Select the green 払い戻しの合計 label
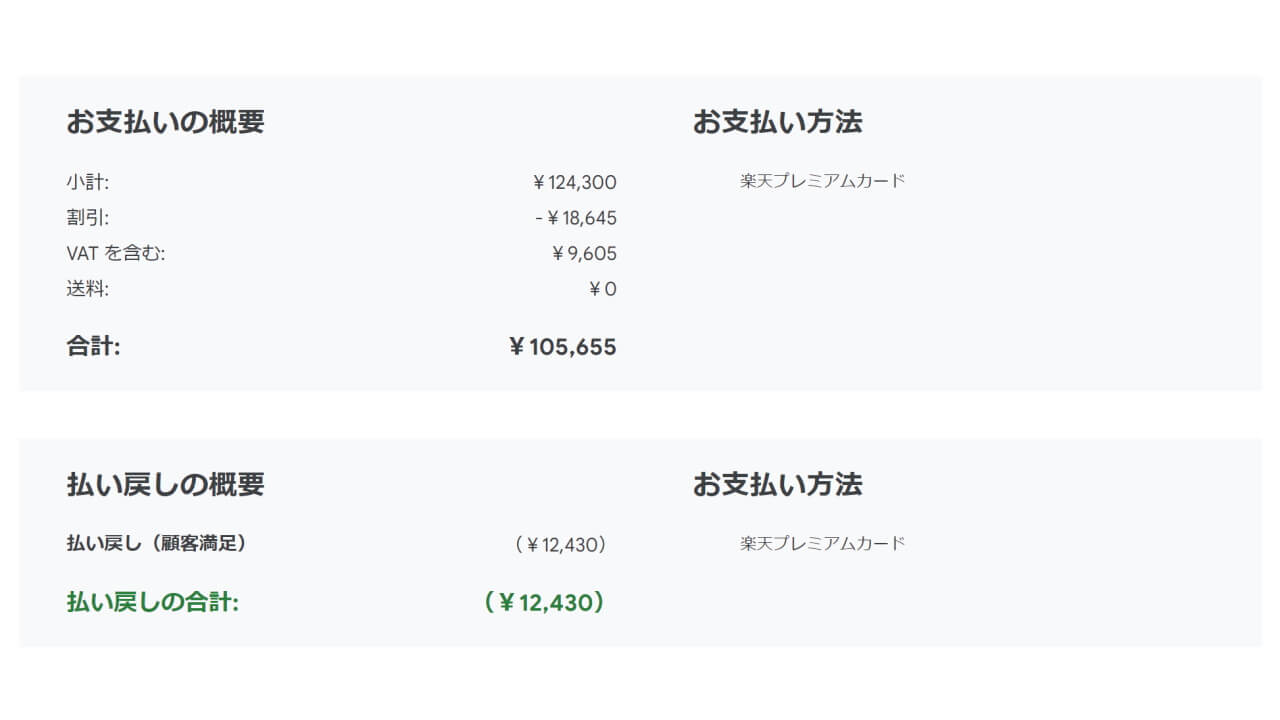This screenshot has width=1280, height=720. (152, 602)
